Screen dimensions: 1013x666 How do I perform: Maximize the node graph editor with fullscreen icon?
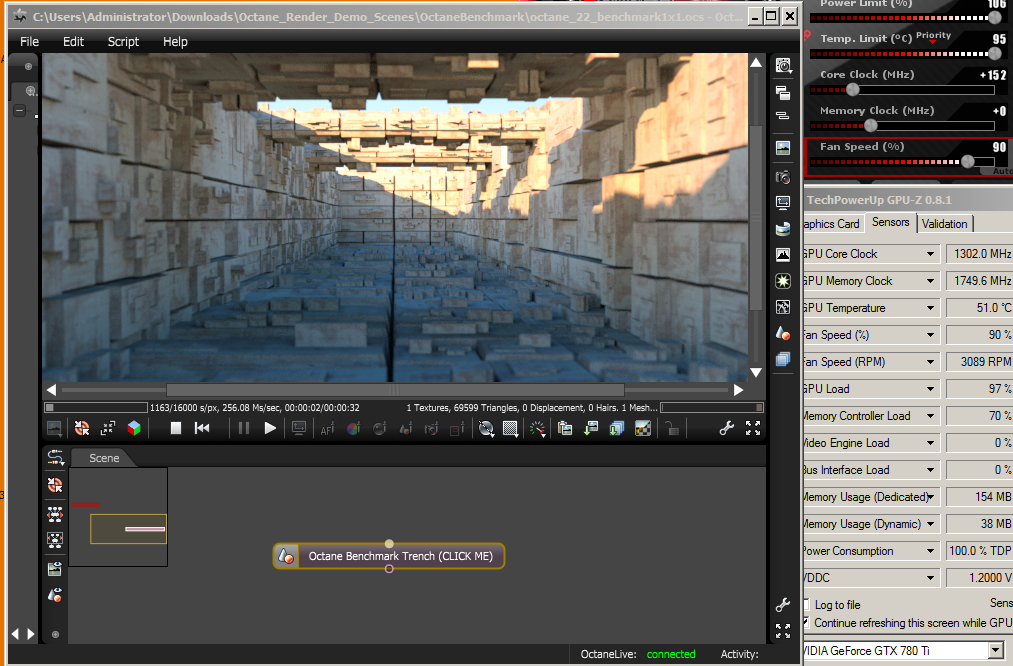[783, 630]
